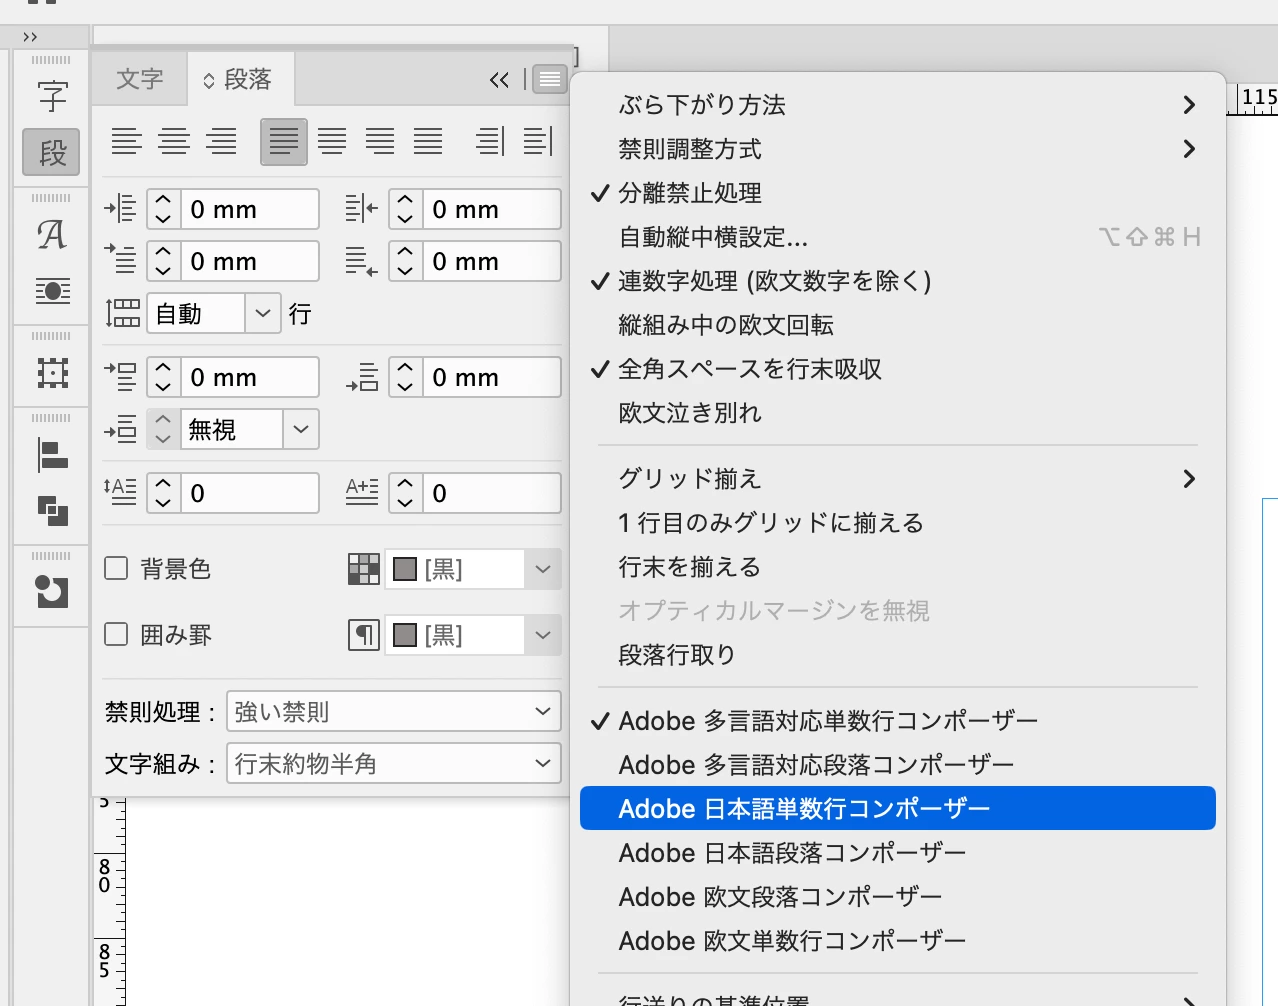1278x1006 pixels.
Task: Click the right indent value field
Action: pyautogui.click(x=491, y=209)
